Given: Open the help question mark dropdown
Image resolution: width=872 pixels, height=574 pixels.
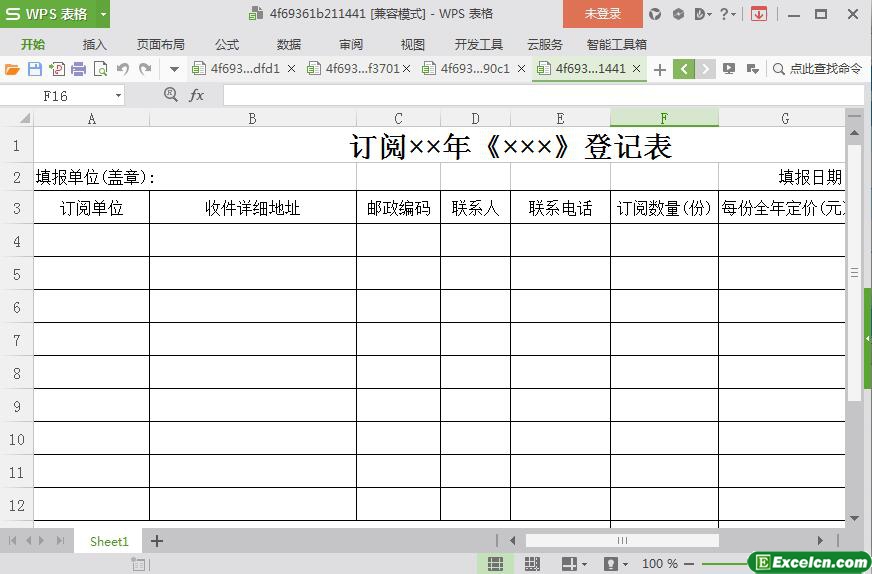Looking at the screenshot, I should [x=727, y=14].
